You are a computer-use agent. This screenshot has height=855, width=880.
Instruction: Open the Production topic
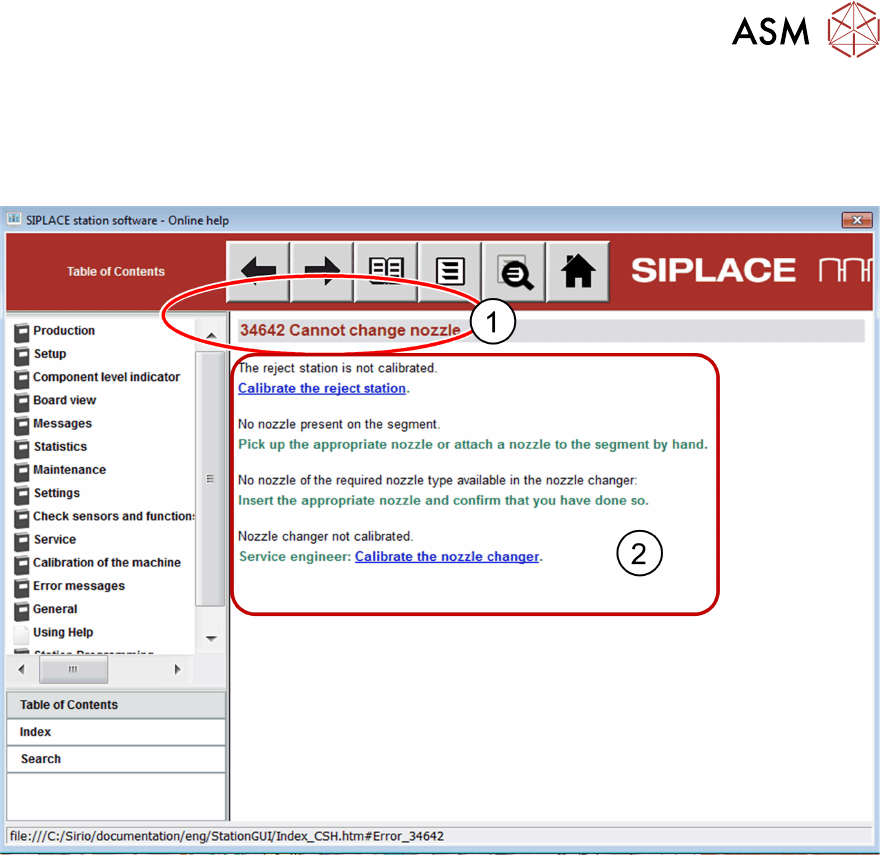(x=64, y=331)
